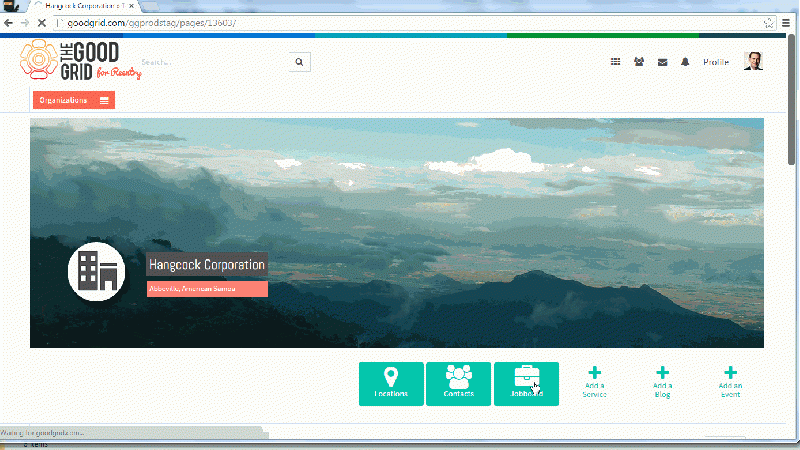800x450 pixels.
Task: Click the browser address bar
Action: pos(408,23)
